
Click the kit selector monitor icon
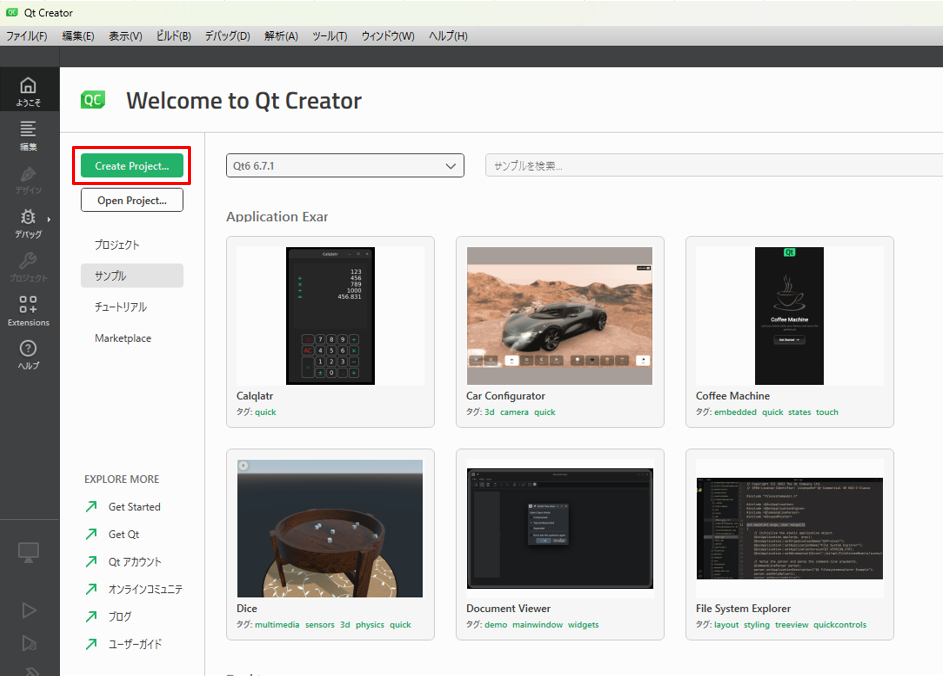(29, 552)
